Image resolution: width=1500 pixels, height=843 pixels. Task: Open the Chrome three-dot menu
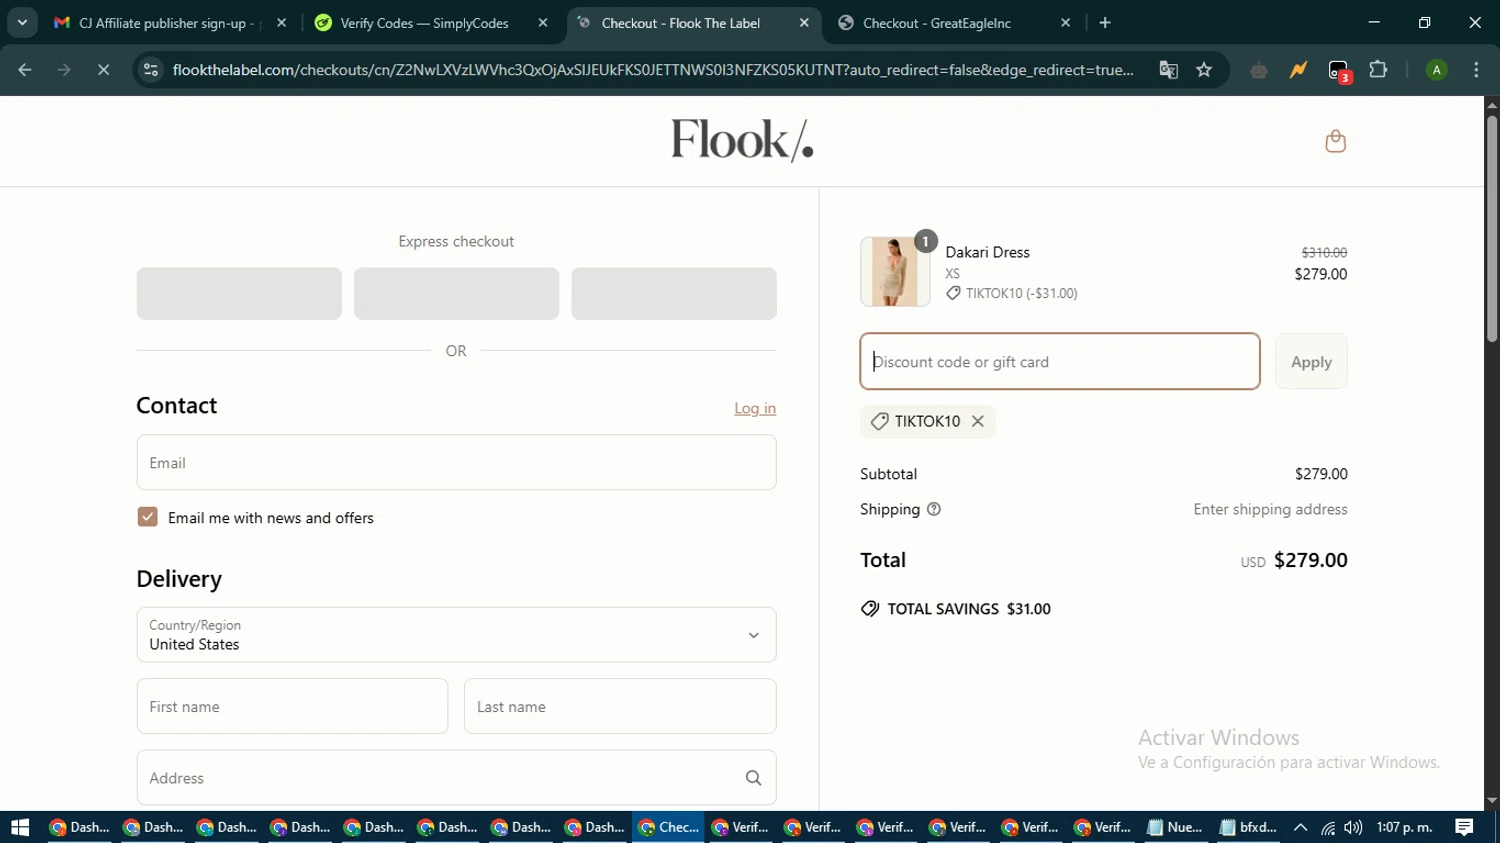(1476, 70)
